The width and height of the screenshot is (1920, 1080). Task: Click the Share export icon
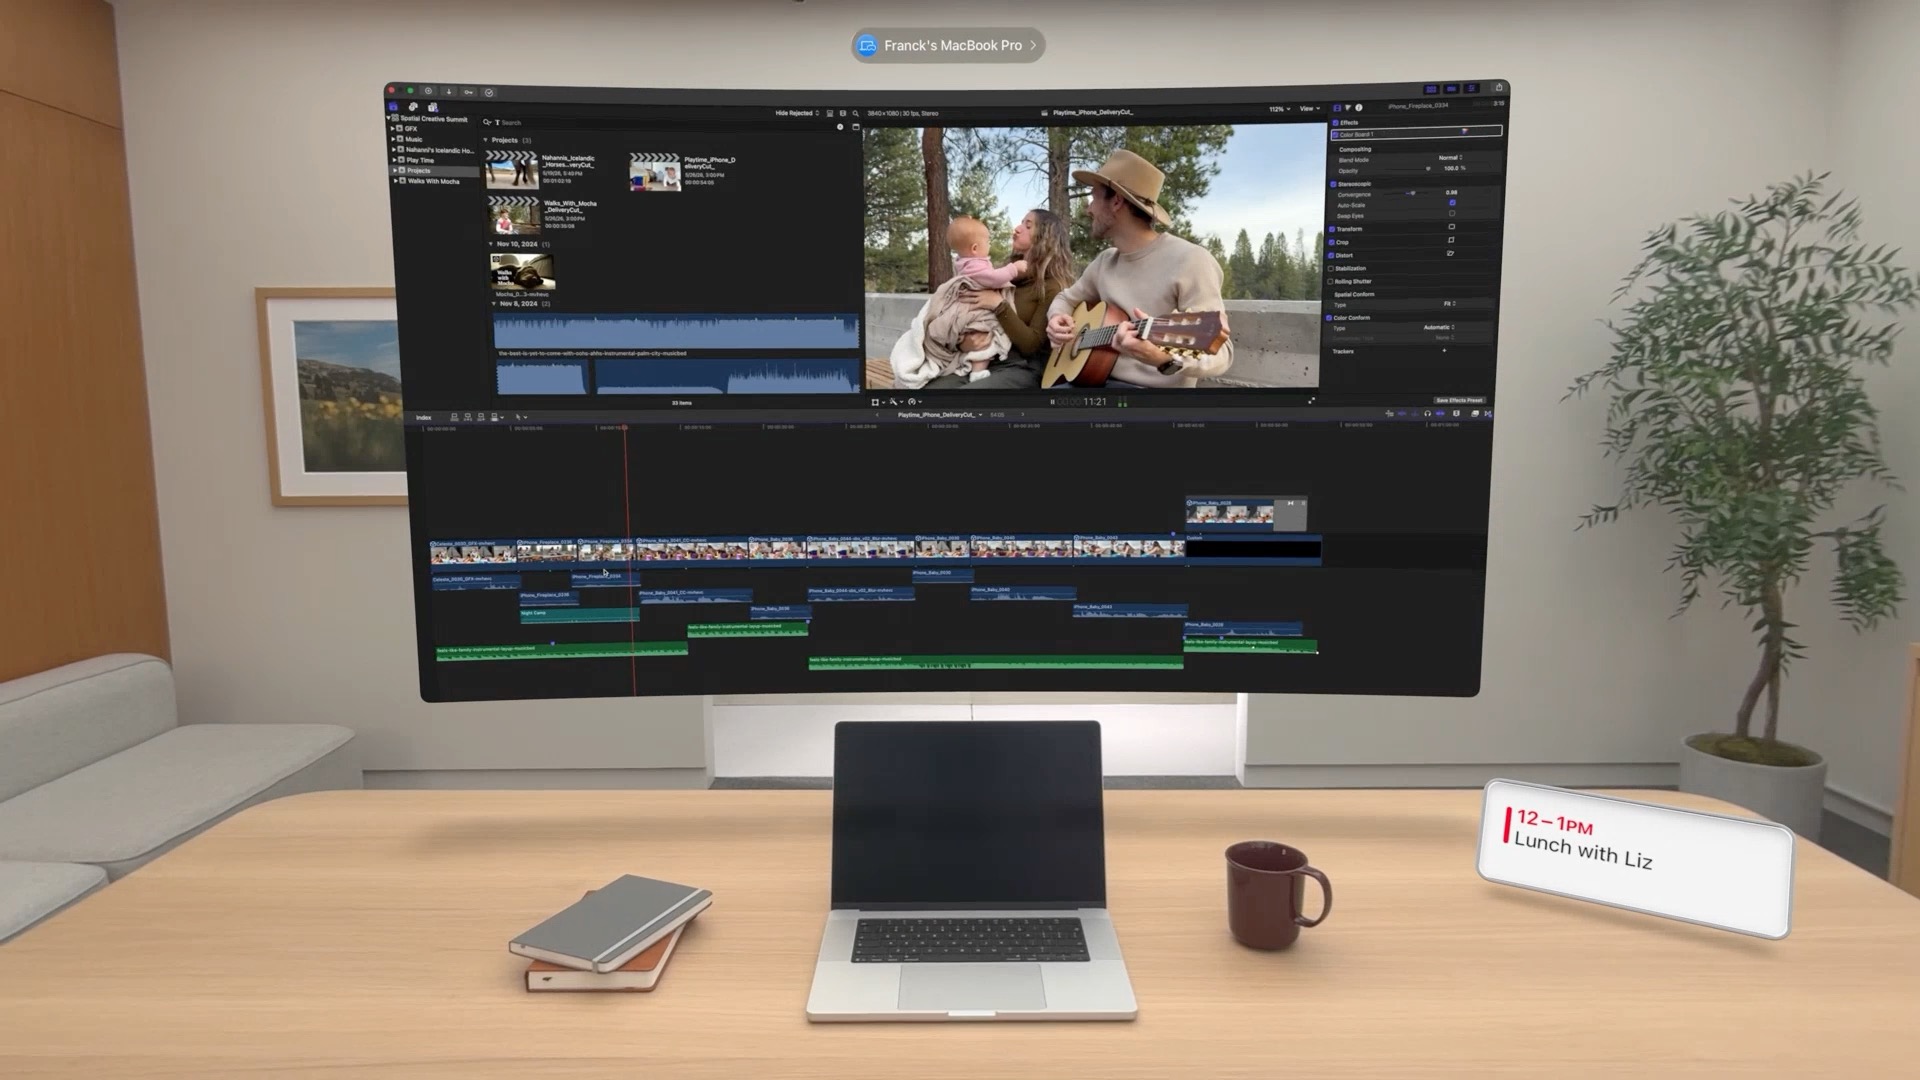[1499, 87]
